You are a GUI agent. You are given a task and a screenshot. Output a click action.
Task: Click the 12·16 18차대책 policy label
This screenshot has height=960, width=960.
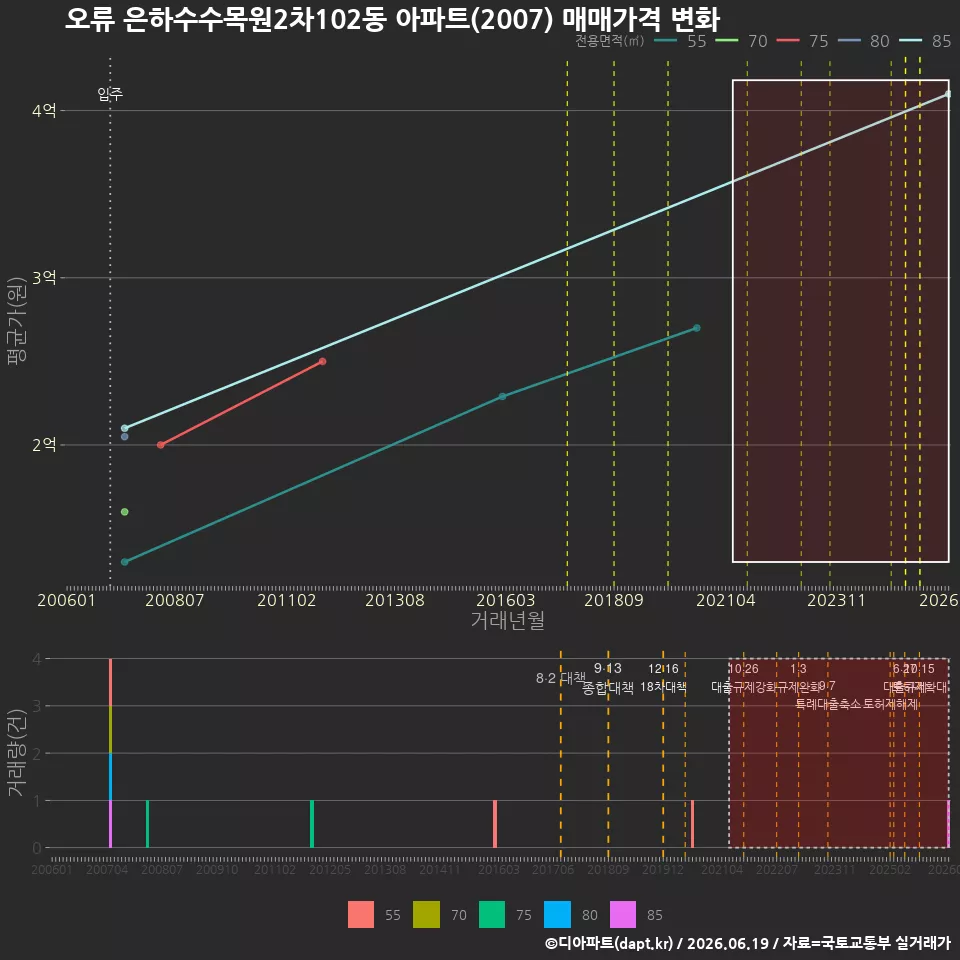point(663,678)
